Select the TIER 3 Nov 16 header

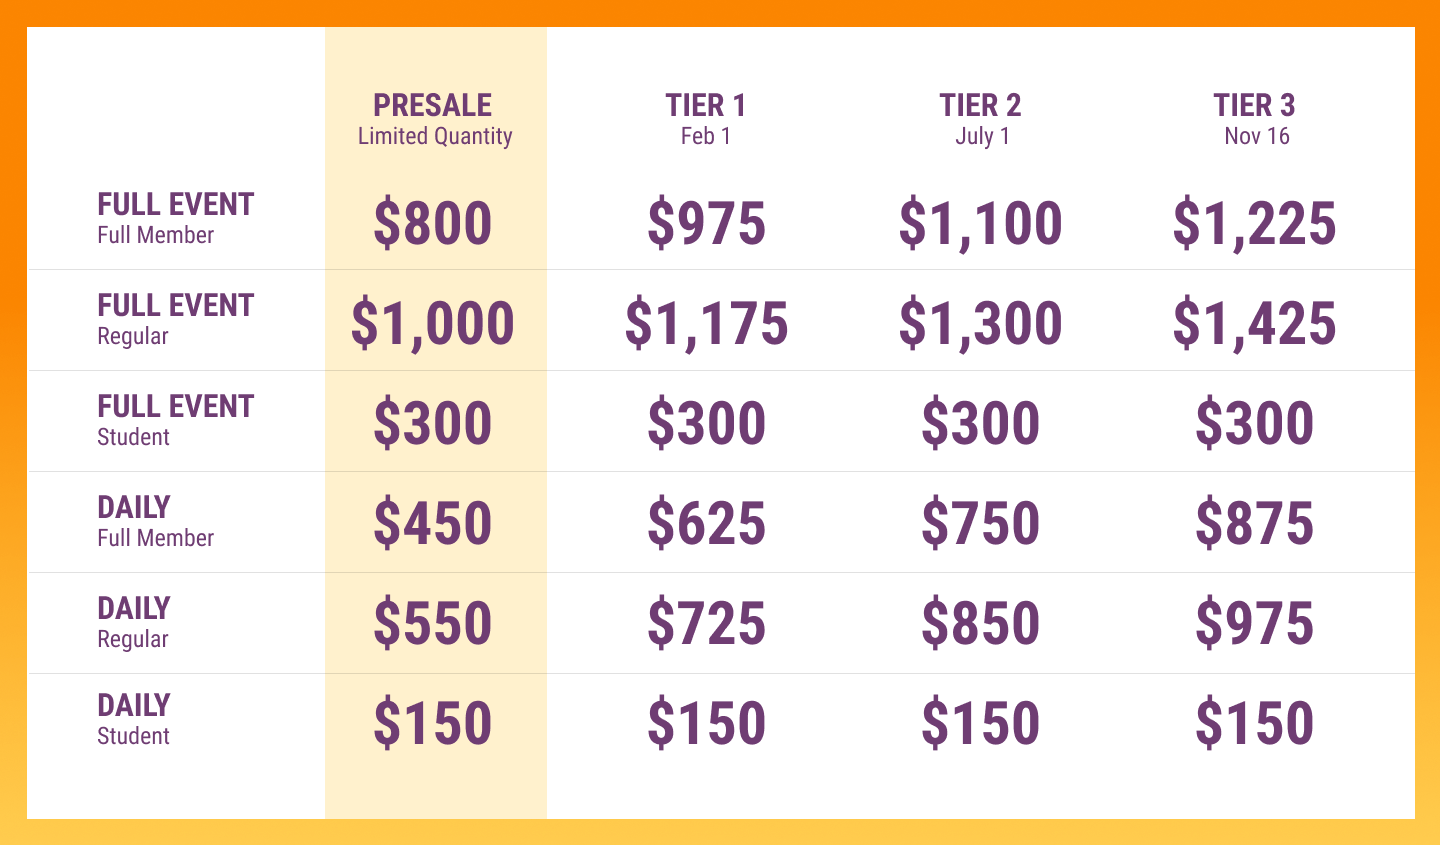(1254, 119)
